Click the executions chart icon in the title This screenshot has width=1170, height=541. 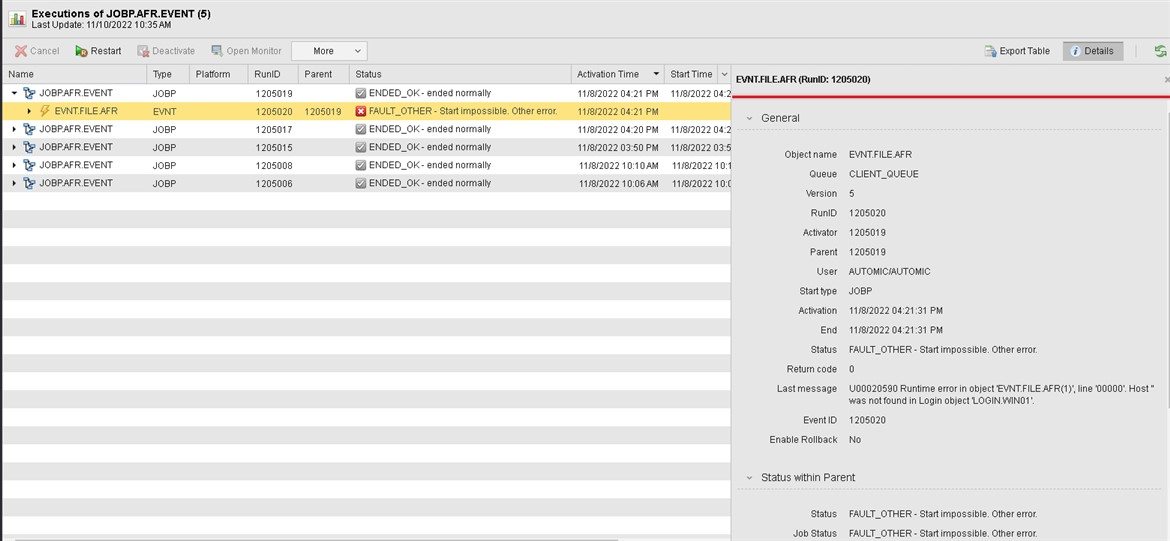17,18
